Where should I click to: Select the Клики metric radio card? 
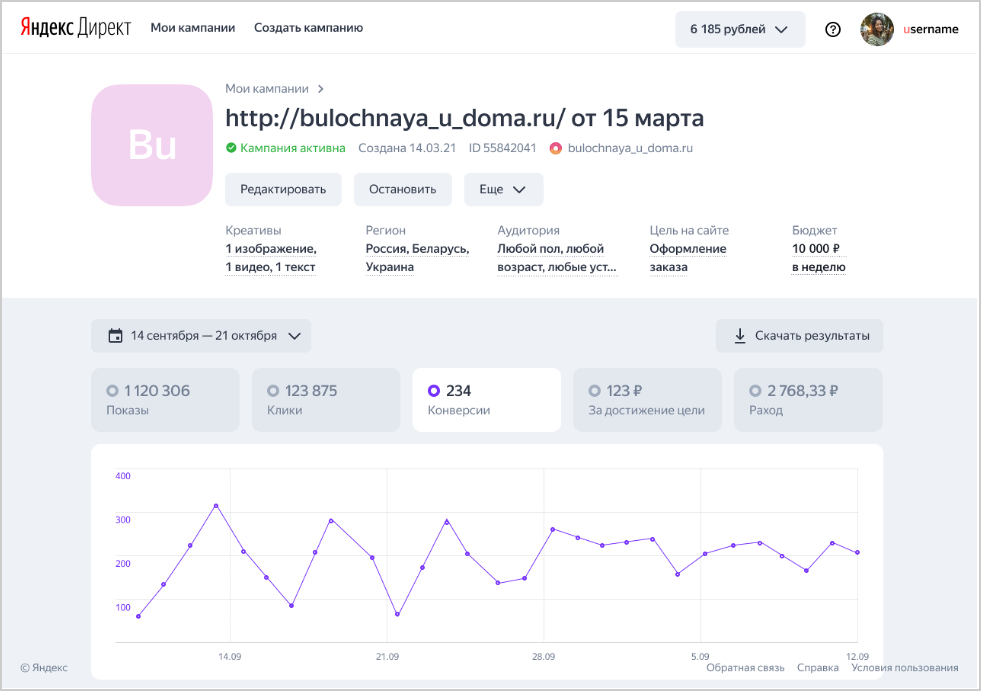click(x=326, y=399)
